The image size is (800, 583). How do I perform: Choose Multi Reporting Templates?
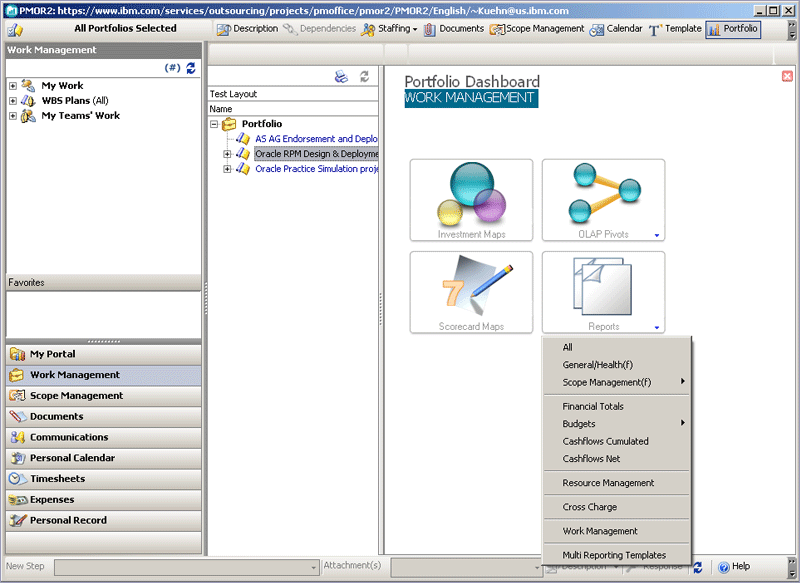point(616,555)
